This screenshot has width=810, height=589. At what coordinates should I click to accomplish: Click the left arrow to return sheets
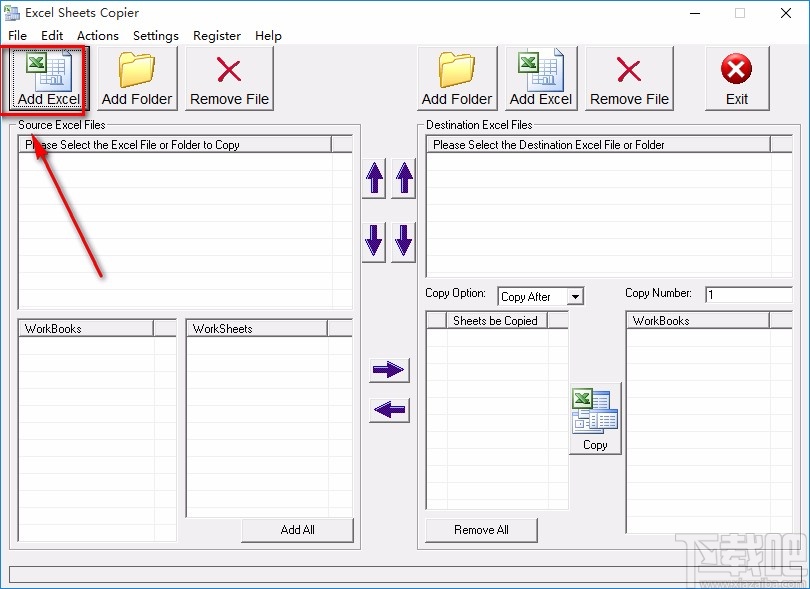coord(389,410)
